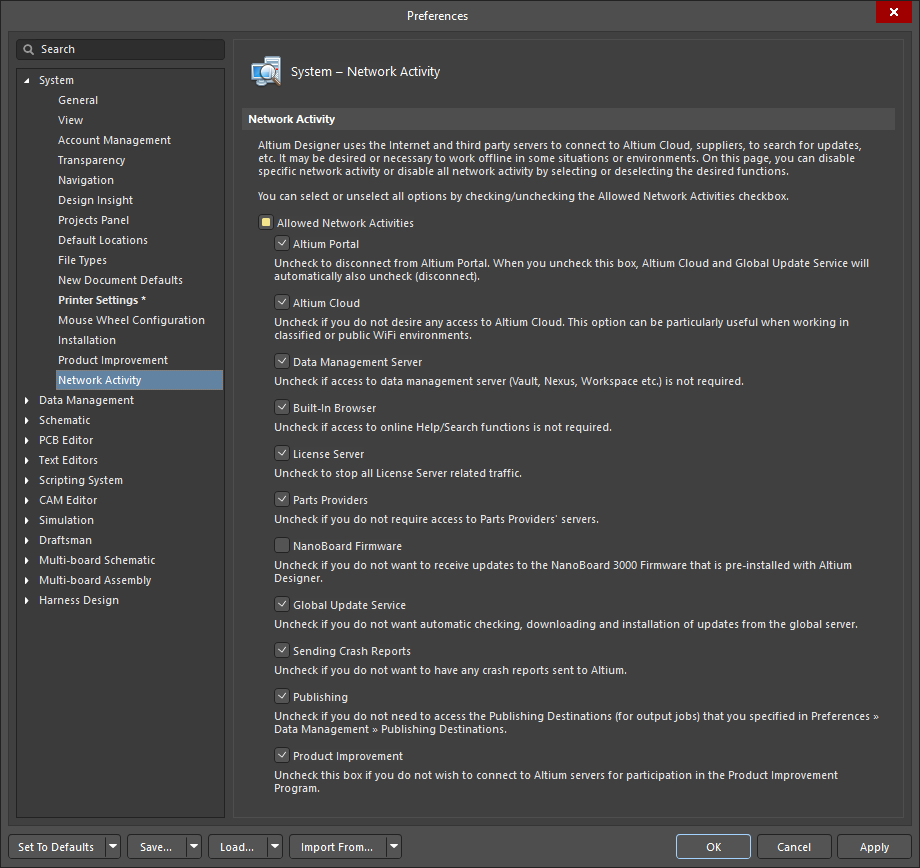Focus the Search input field
The image size is (920, 868).
click(120, 49)
